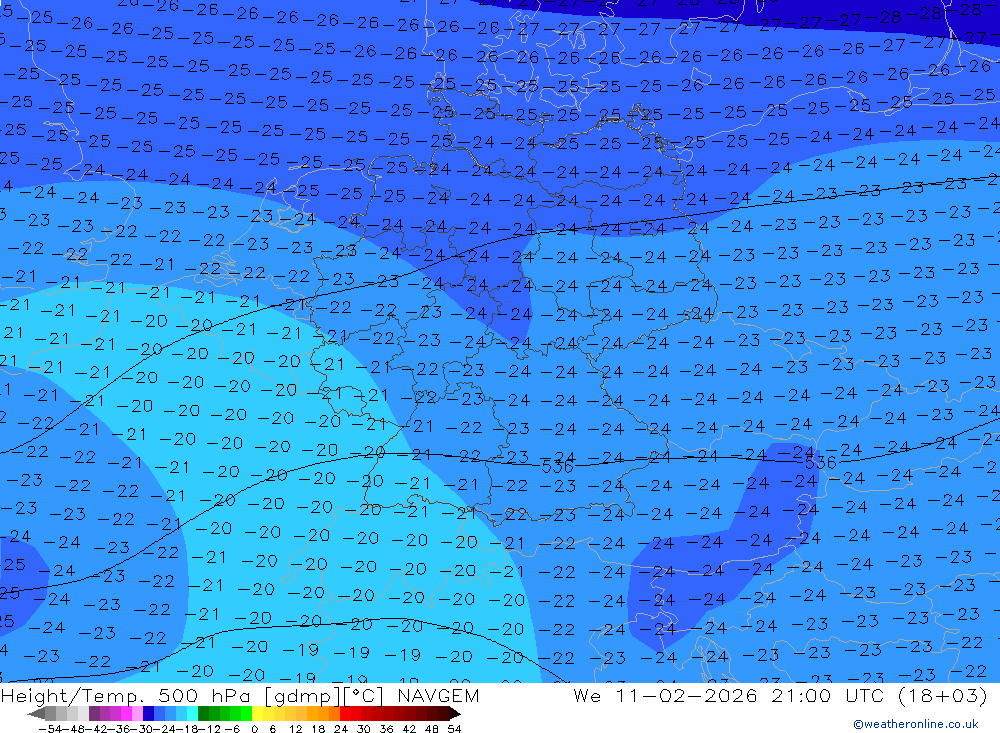Click the '12' legend scale label
Screen dimensions: 1000x733
295,729
